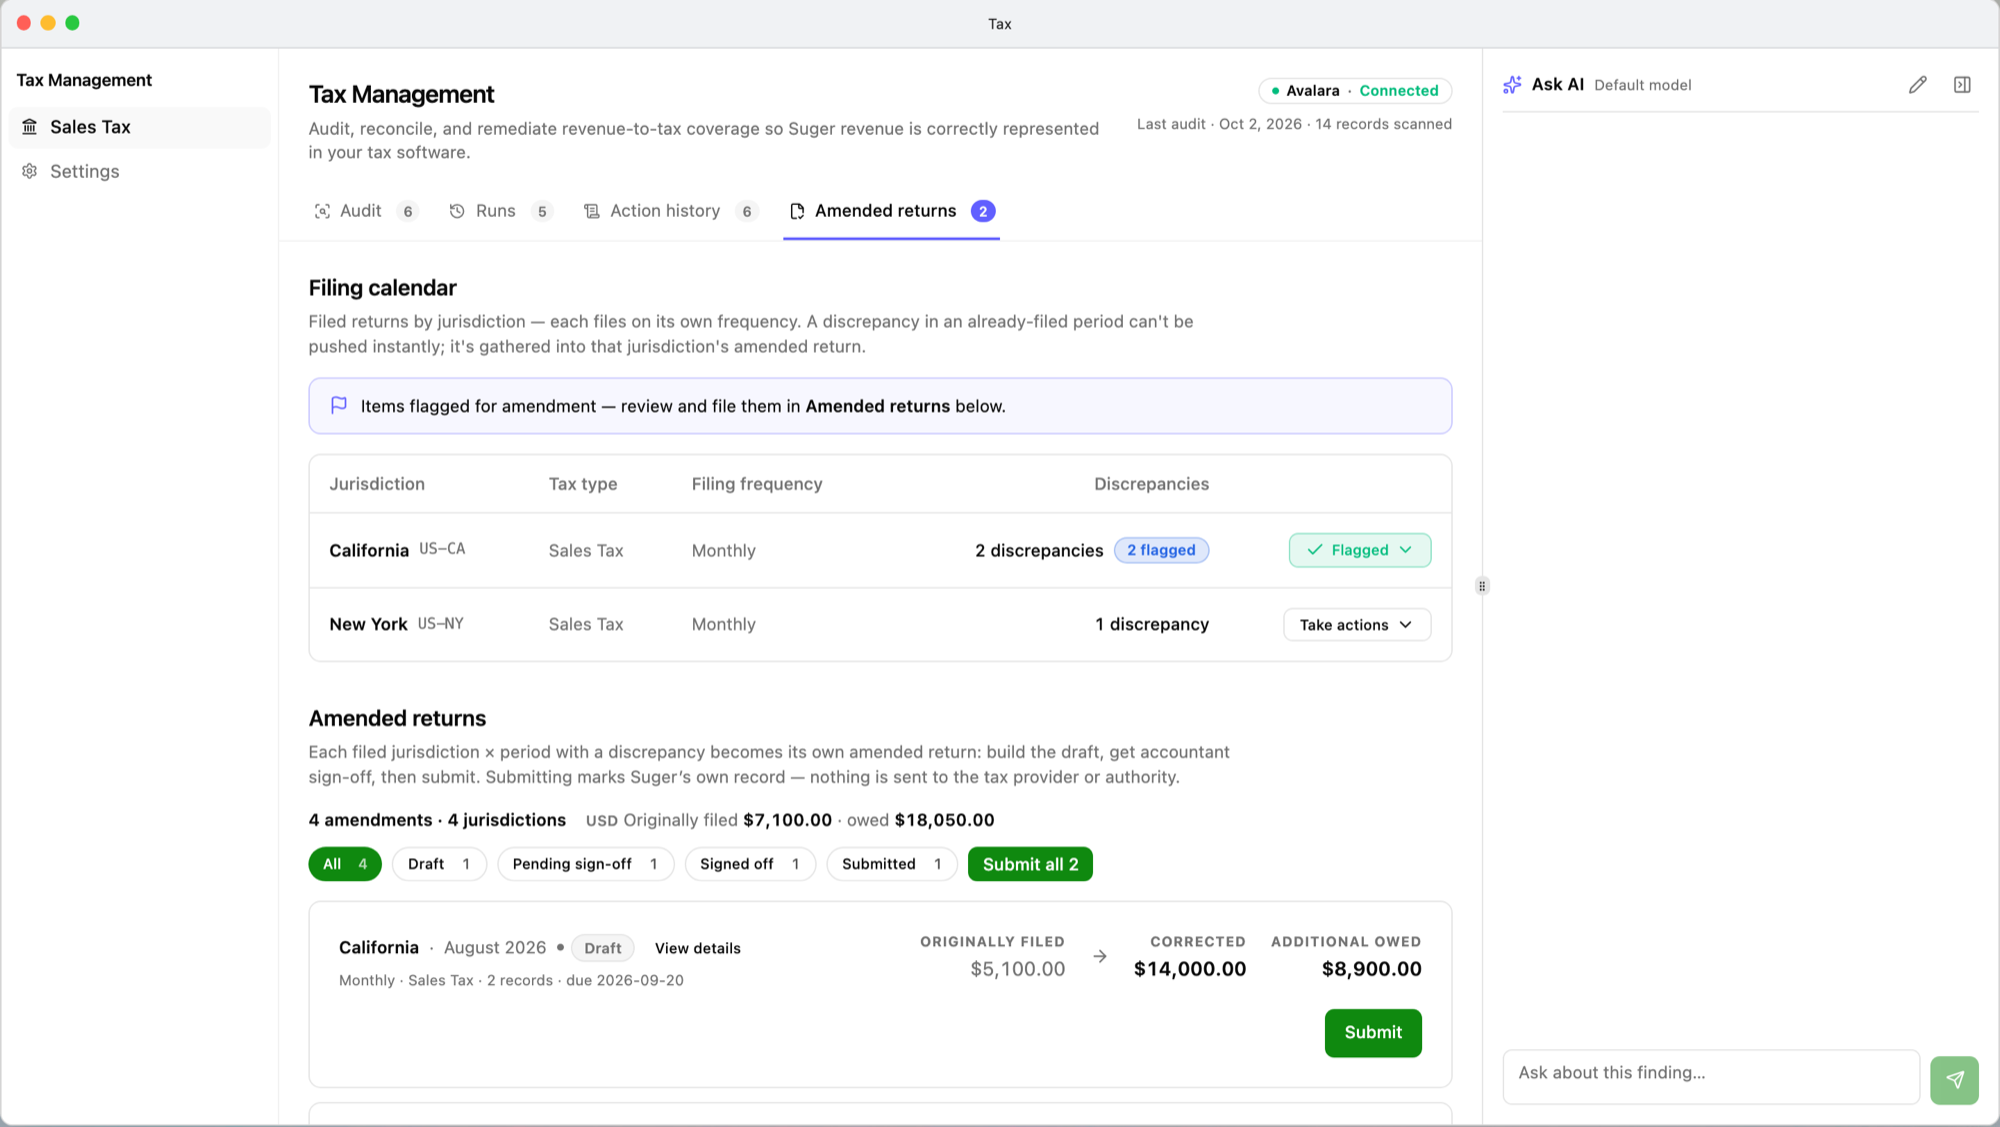Filter amendments by Draft status

pos(439,864)
